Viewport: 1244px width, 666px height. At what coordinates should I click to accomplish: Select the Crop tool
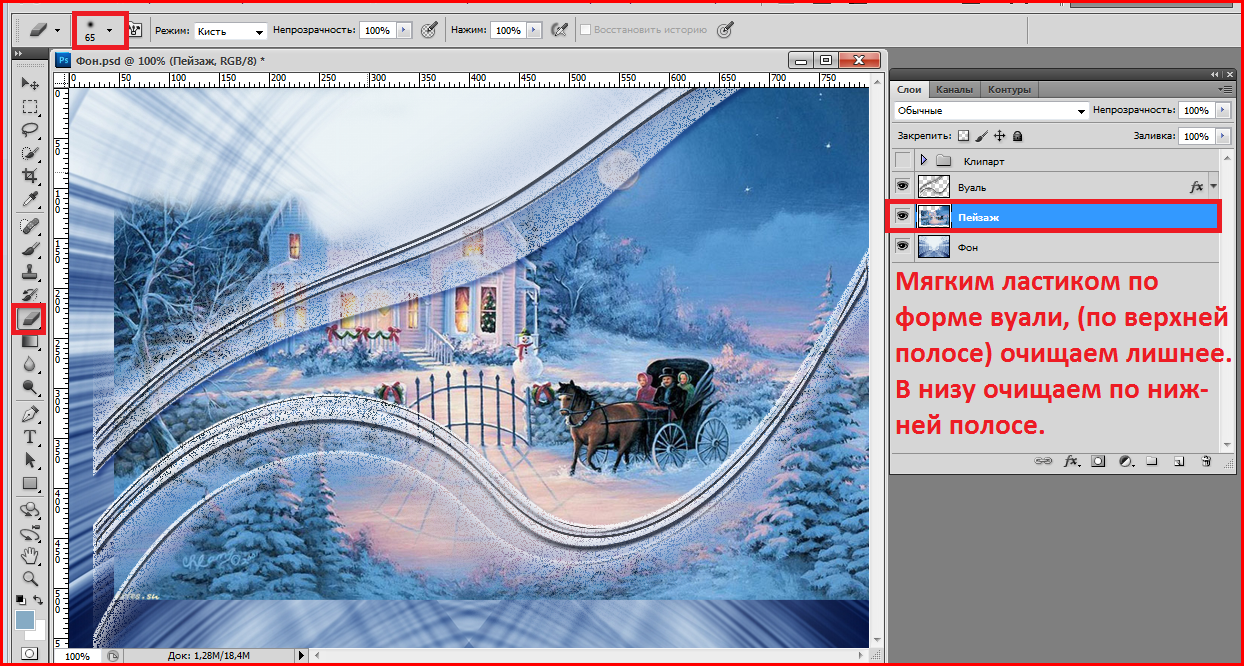pos(30,176)
